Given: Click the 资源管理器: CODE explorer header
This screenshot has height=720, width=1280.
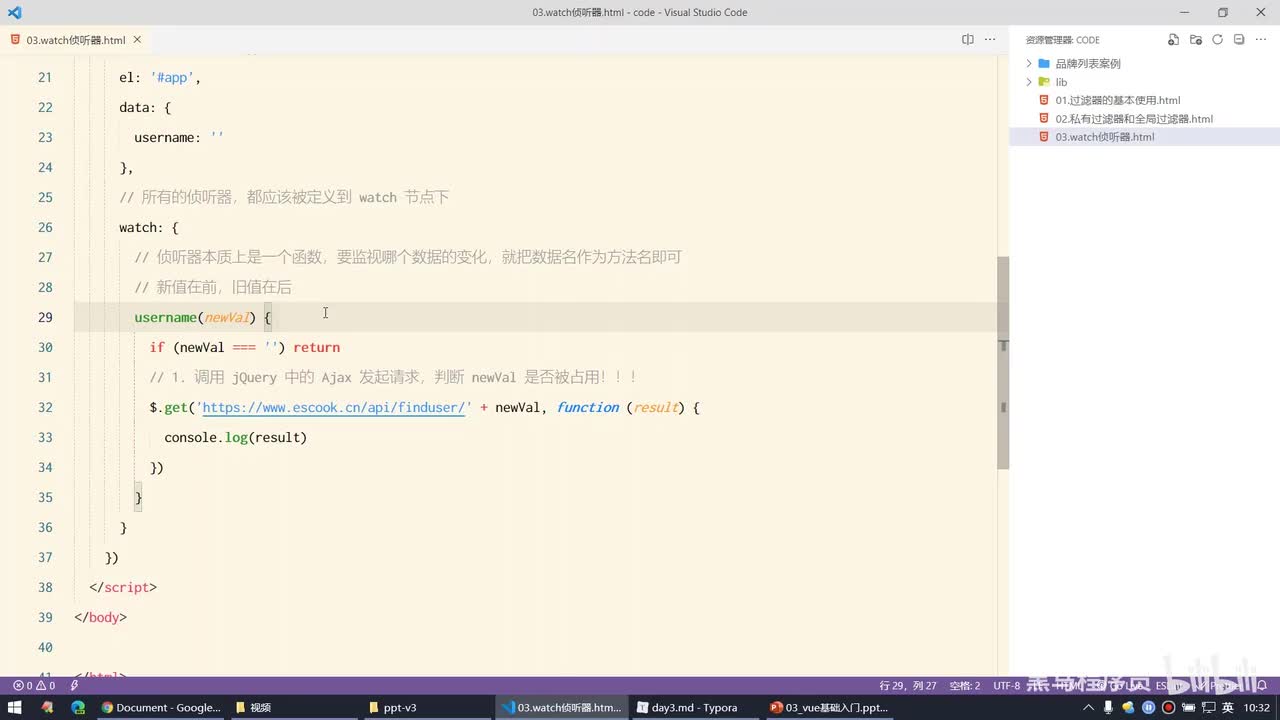Looking at the screenshot, I should (1062, 40).
